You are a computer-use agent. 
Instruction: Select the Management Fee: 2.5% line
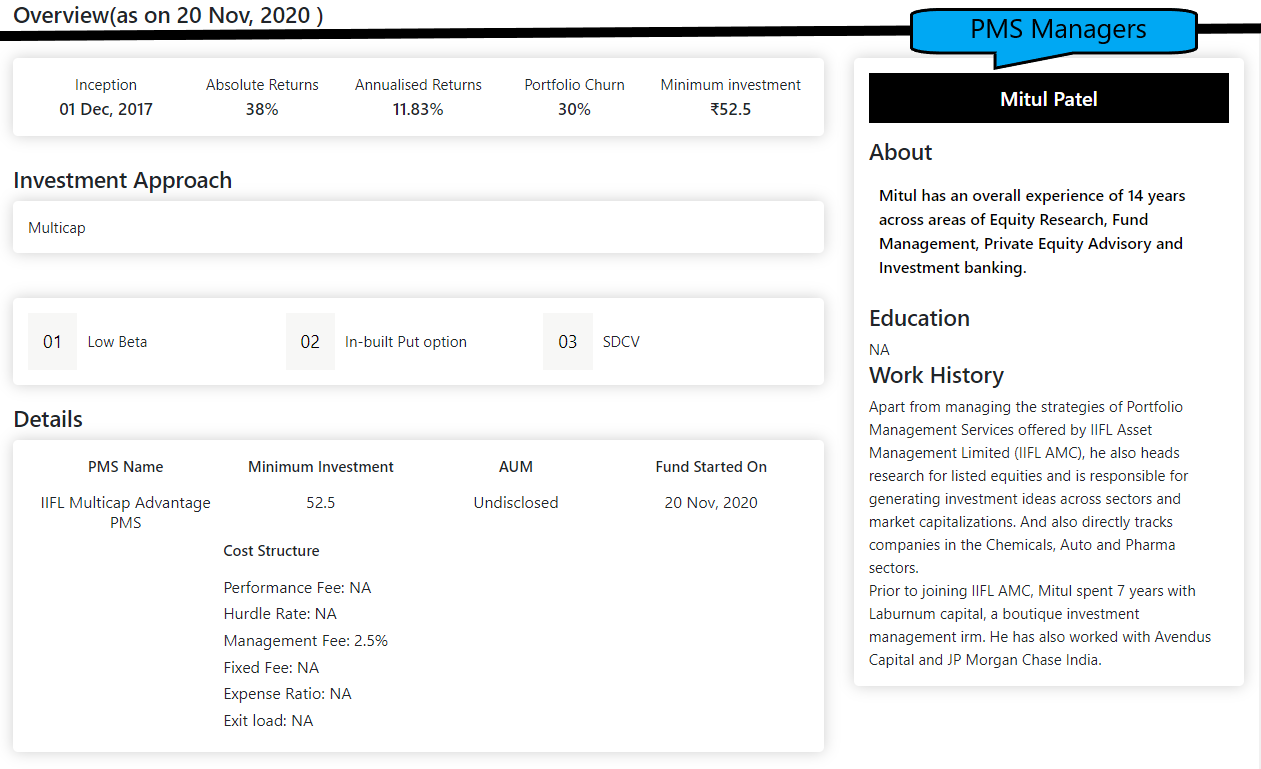pos(306,641)
